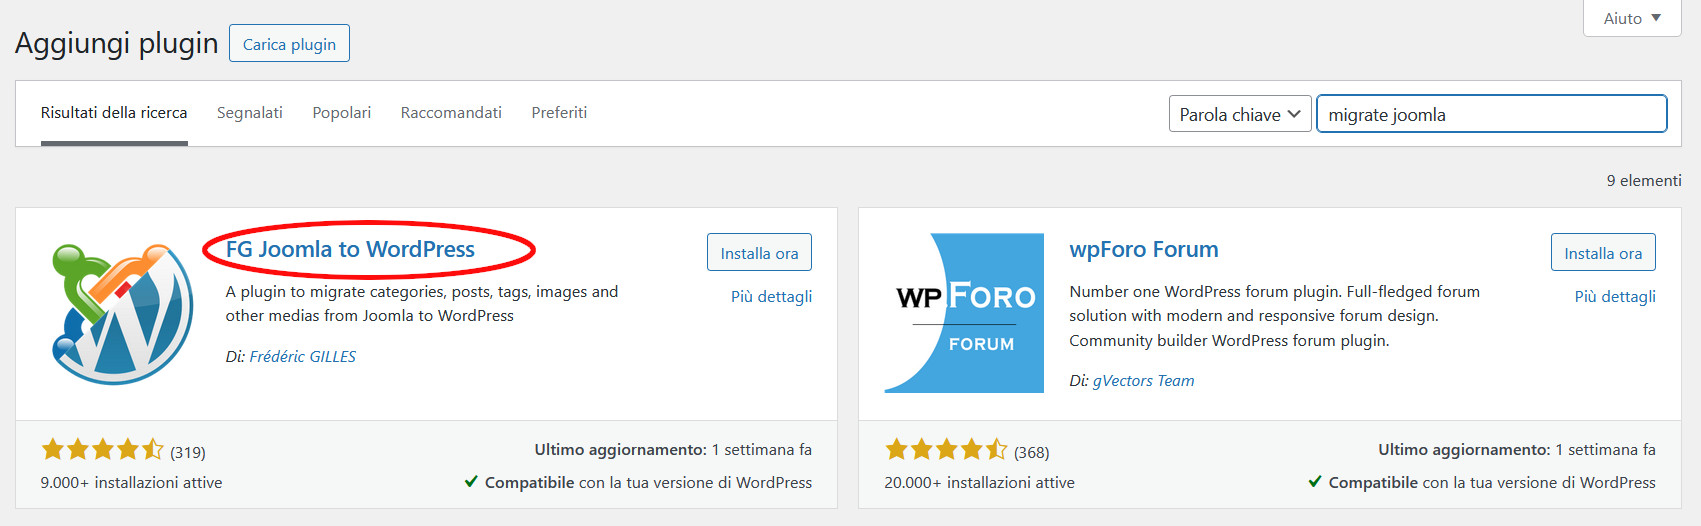
Task: Open the Preferiti tab
Action: (559, 113)
